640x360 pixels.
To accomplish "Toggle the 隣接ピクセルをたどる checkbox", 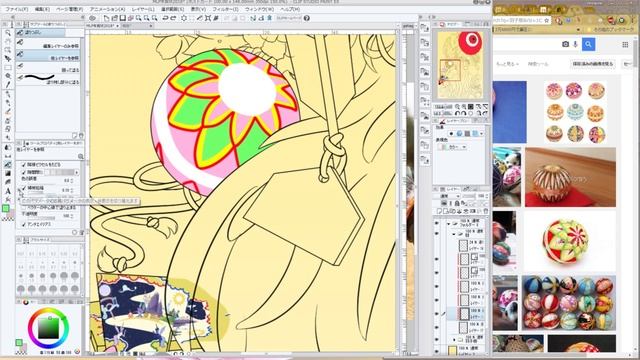I will 24,165.
